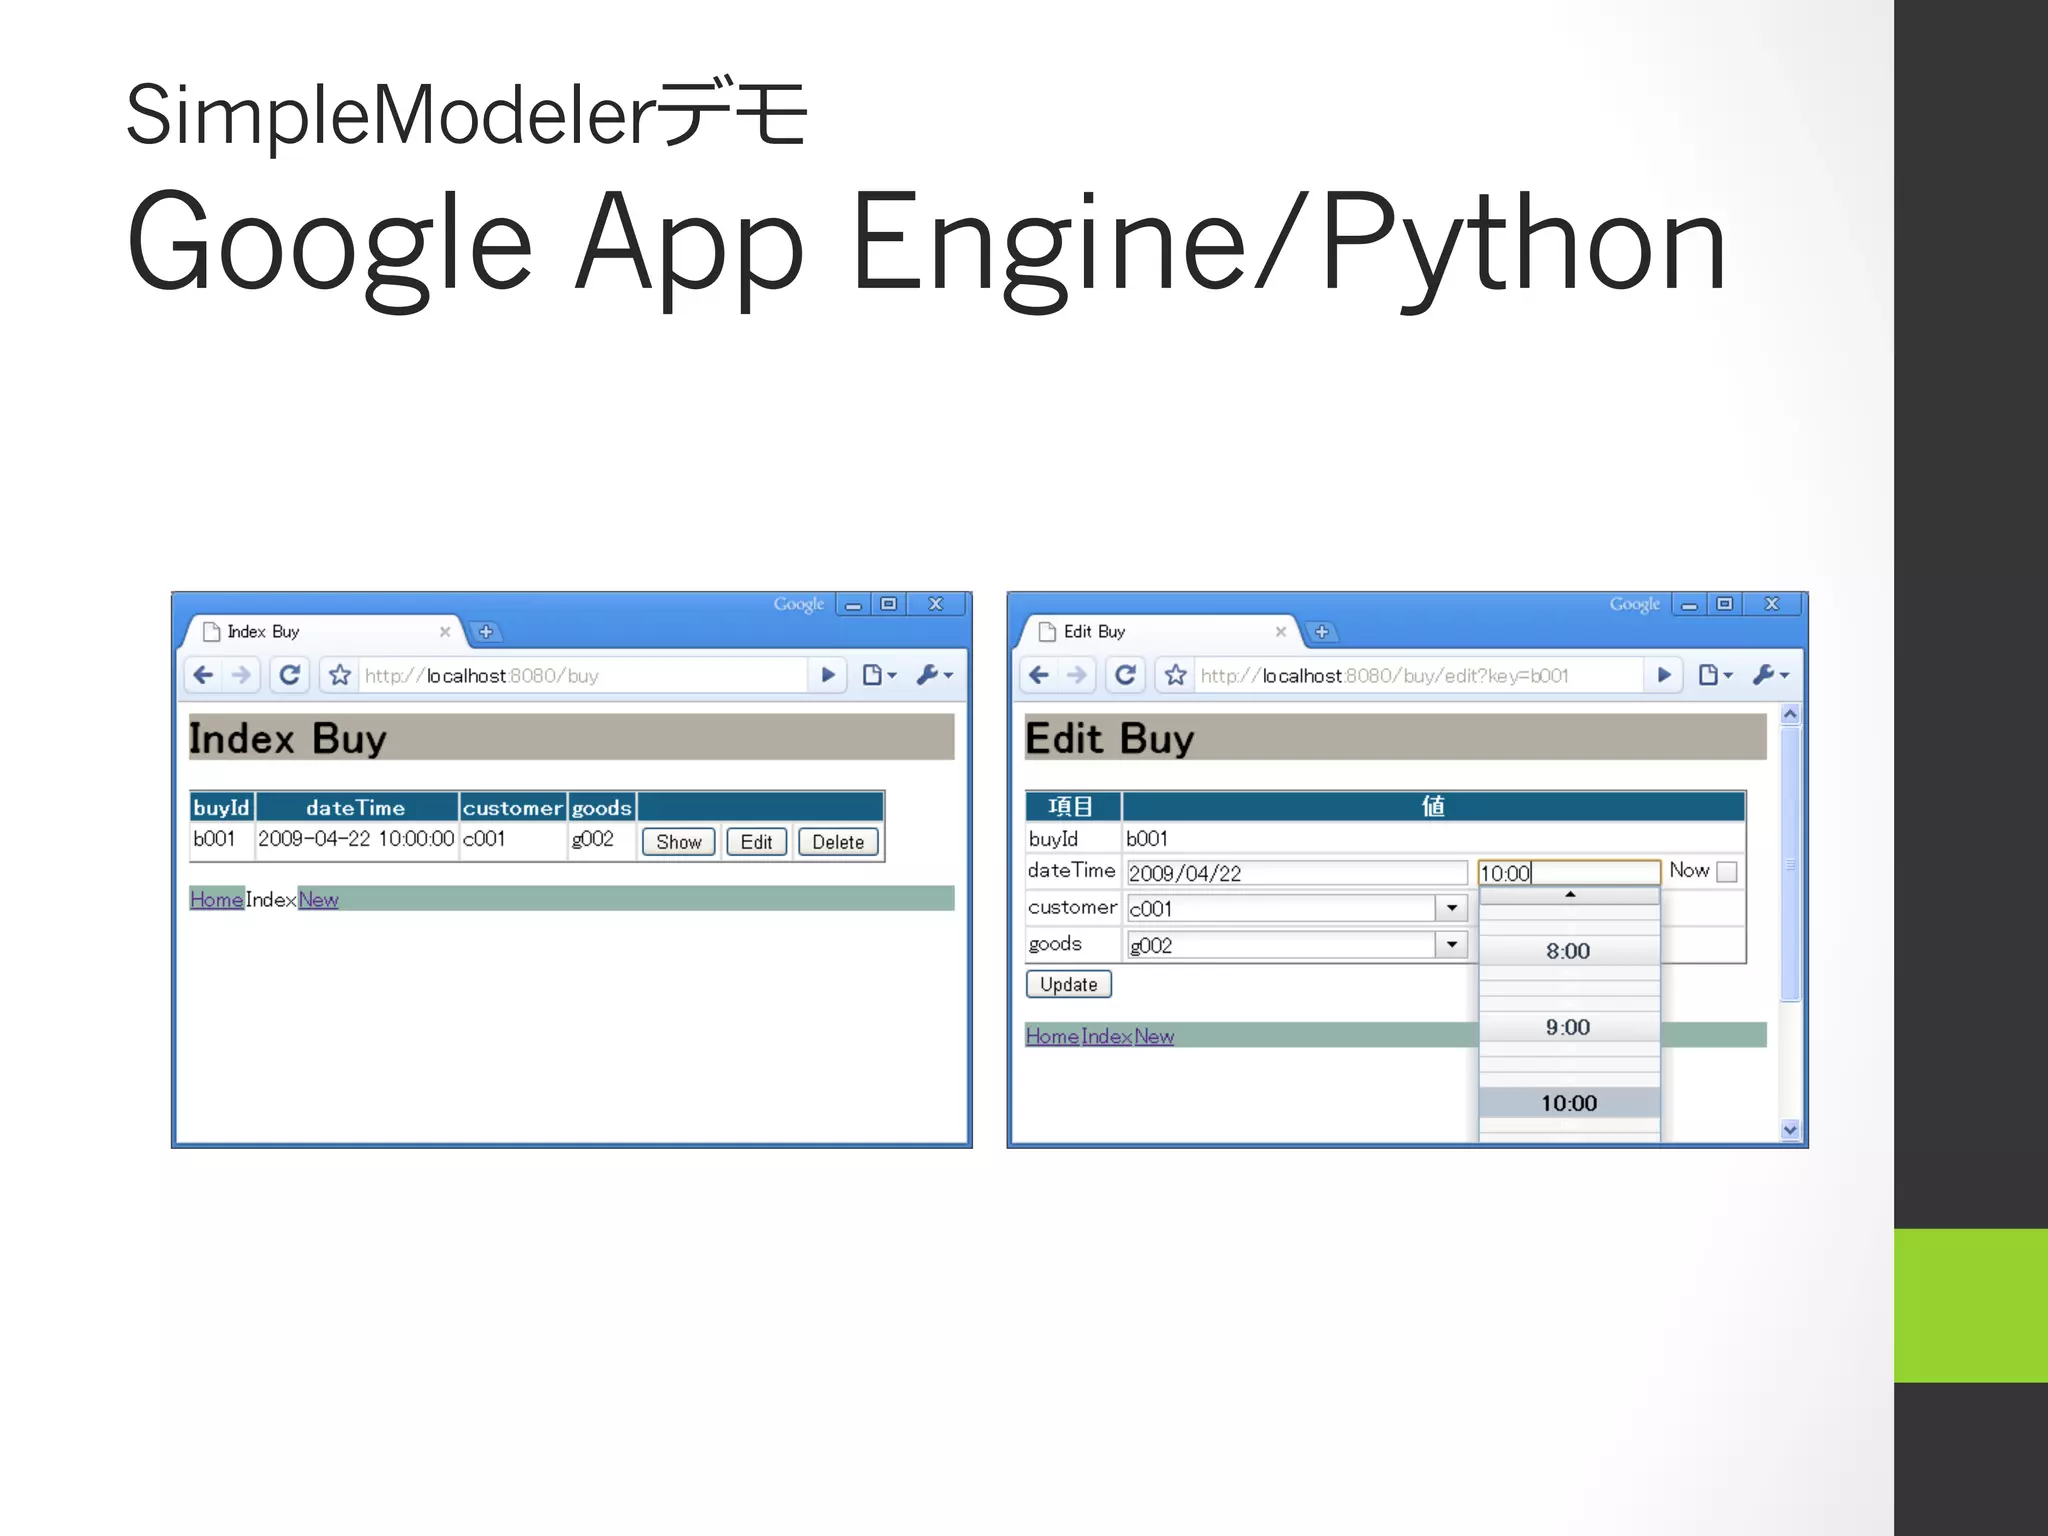Click forward arrow in Edit Buy window
Image resolution: width=2048 pixels, height=1536 pixels.
pos(1077,675)
